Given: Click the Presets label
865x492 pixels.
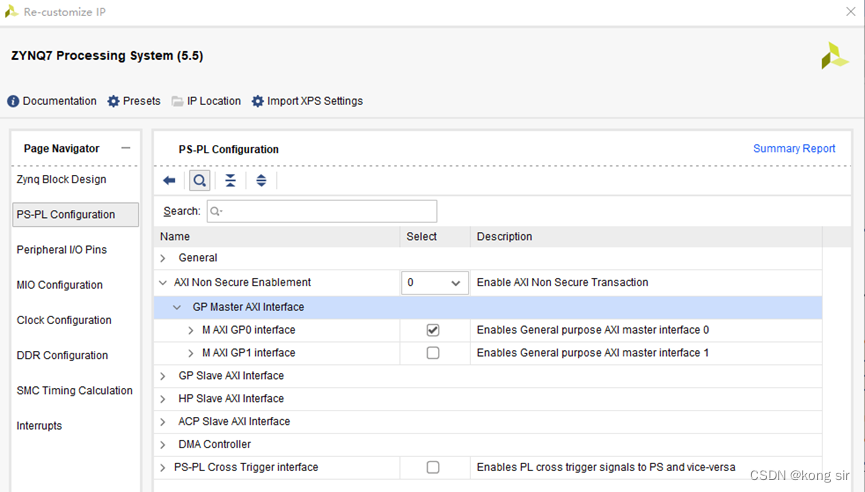Looking at the screenshot, I should pos(142,101).
